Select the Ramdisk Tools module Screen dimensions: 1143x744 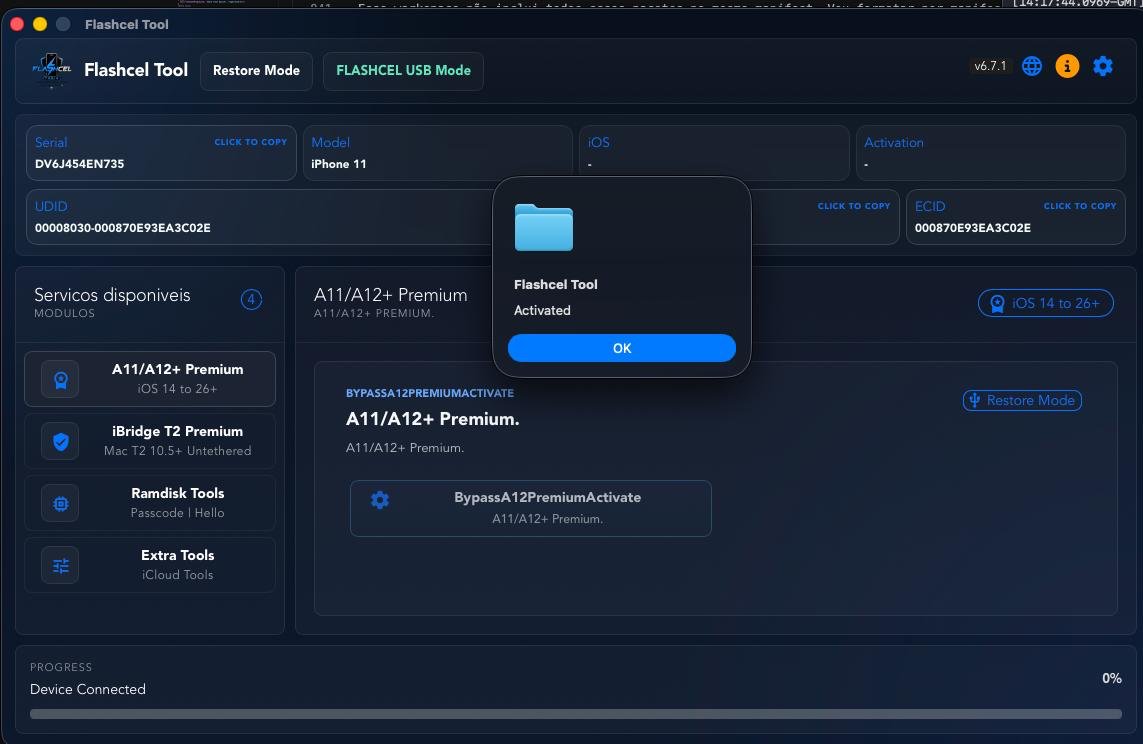pos(150,503)
